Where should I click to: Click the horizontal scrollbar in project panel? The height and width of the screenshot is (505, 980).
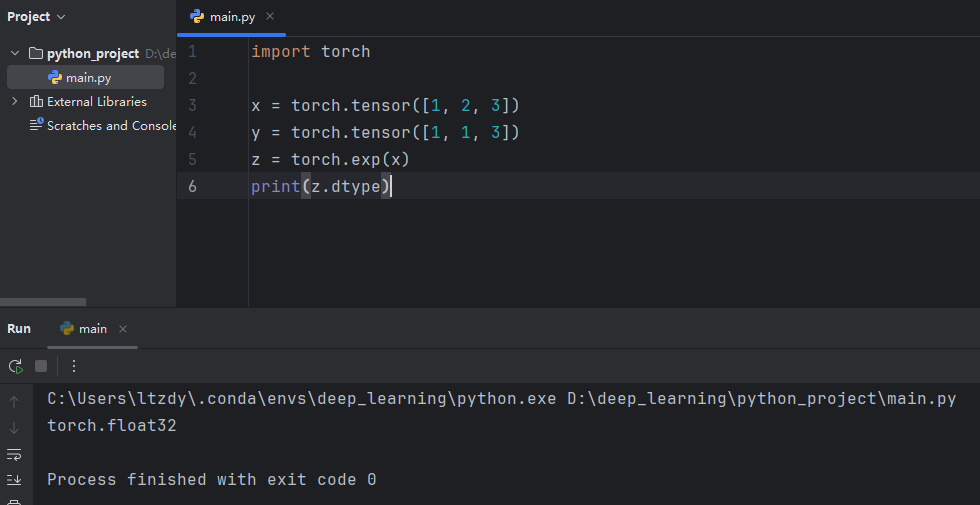(x=42, y=302)
